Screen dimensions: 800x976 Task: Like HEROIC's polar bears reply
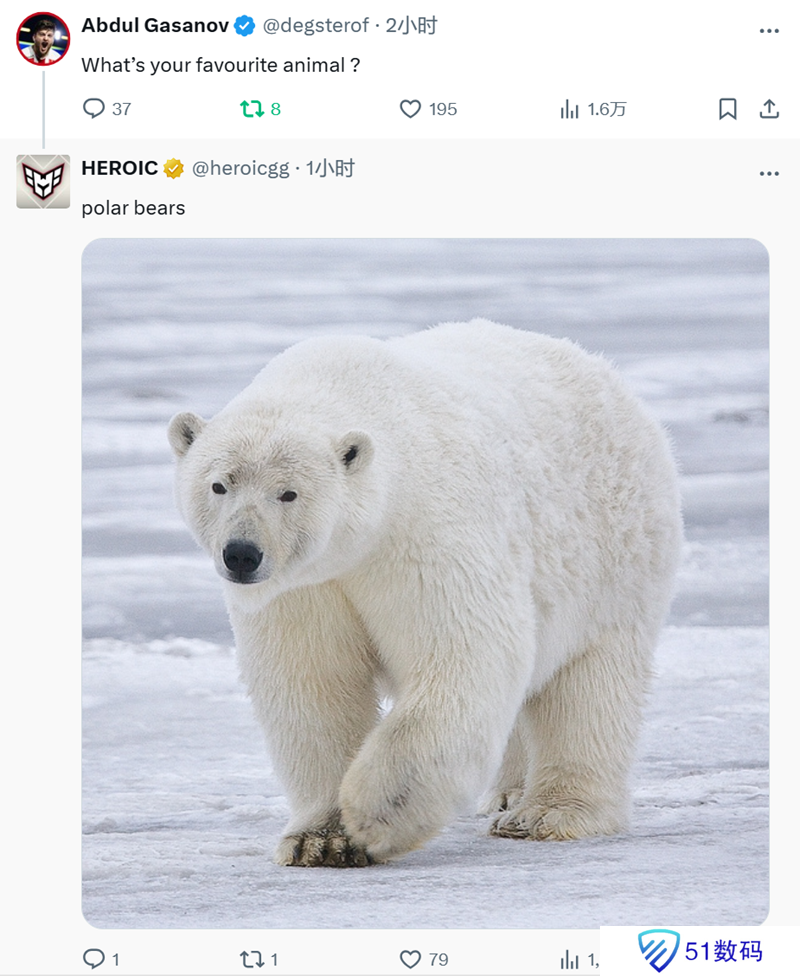click(410, 959)
